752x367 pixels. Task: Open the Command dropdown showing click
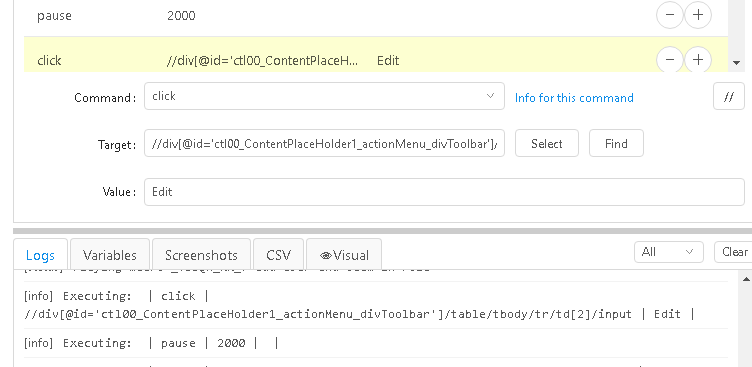click(x=324, y=96)
